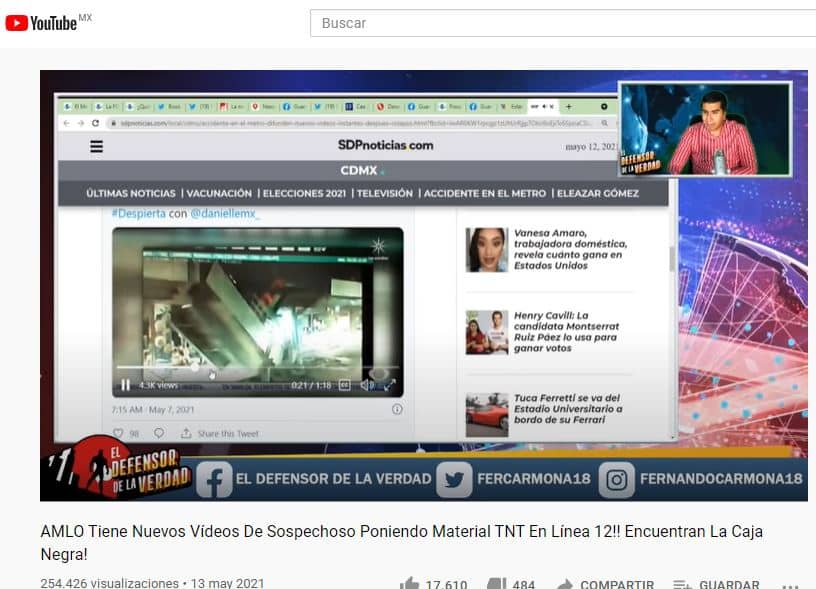
Task: Open the Henry Cavill candidata Montserrat headline
Action: click(567, 332)
